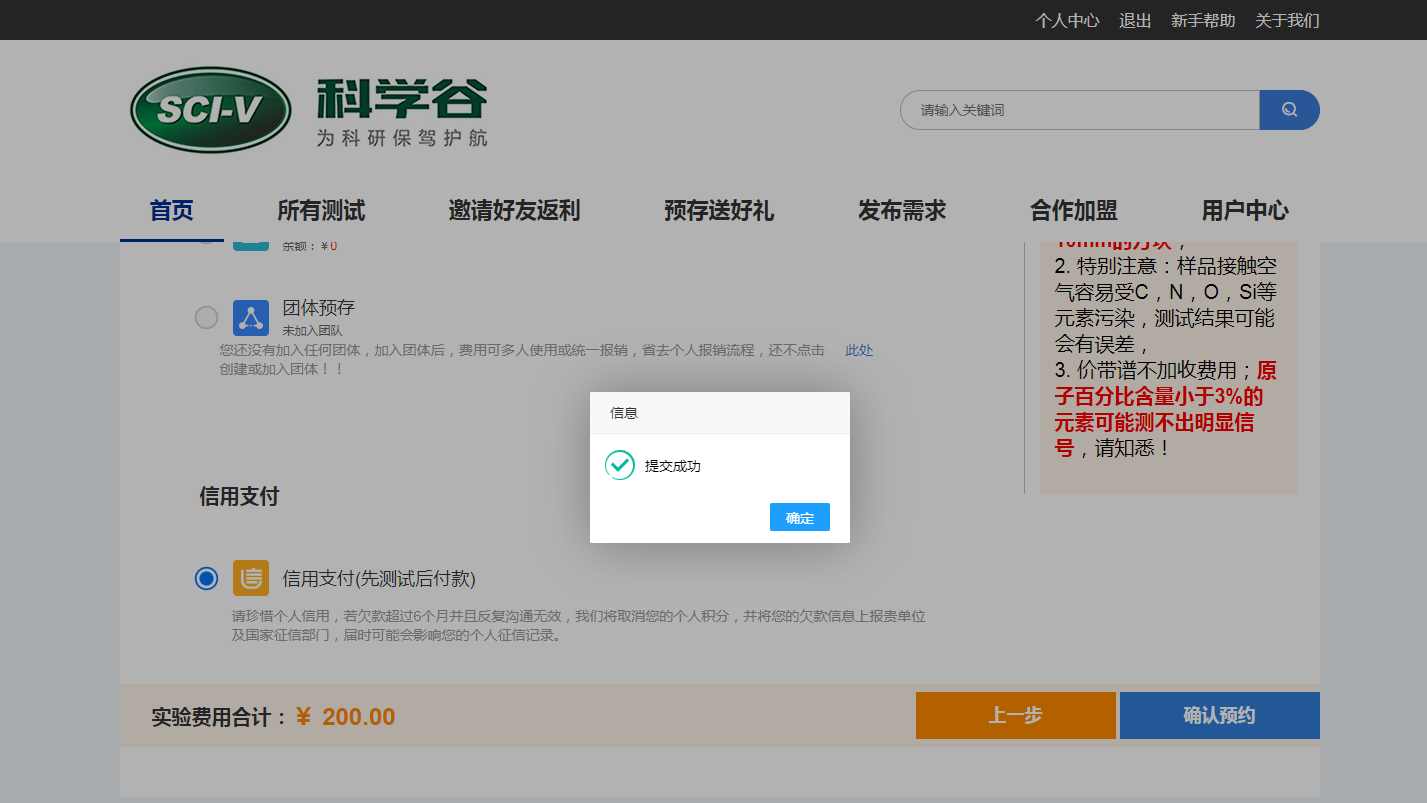The width and height of the screenshot is (1427, 803).
Task: Open 个人中心 in the top bar
Action: pos(1067,20)
